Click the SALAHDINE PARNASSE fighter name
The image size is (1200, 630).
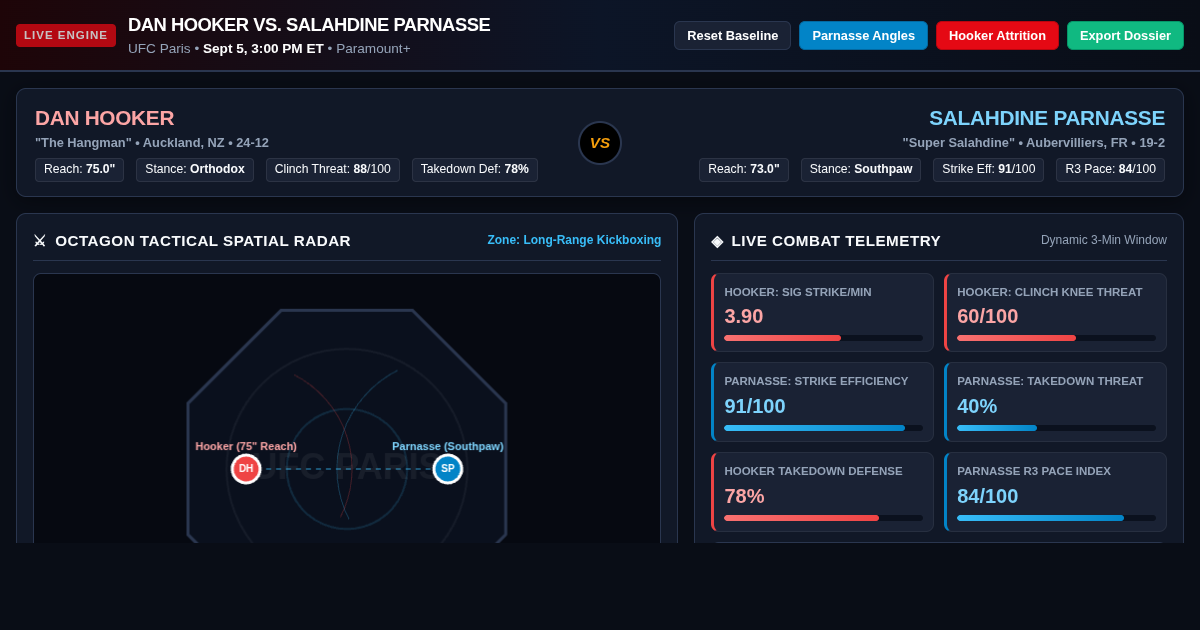pos(1047,118)
